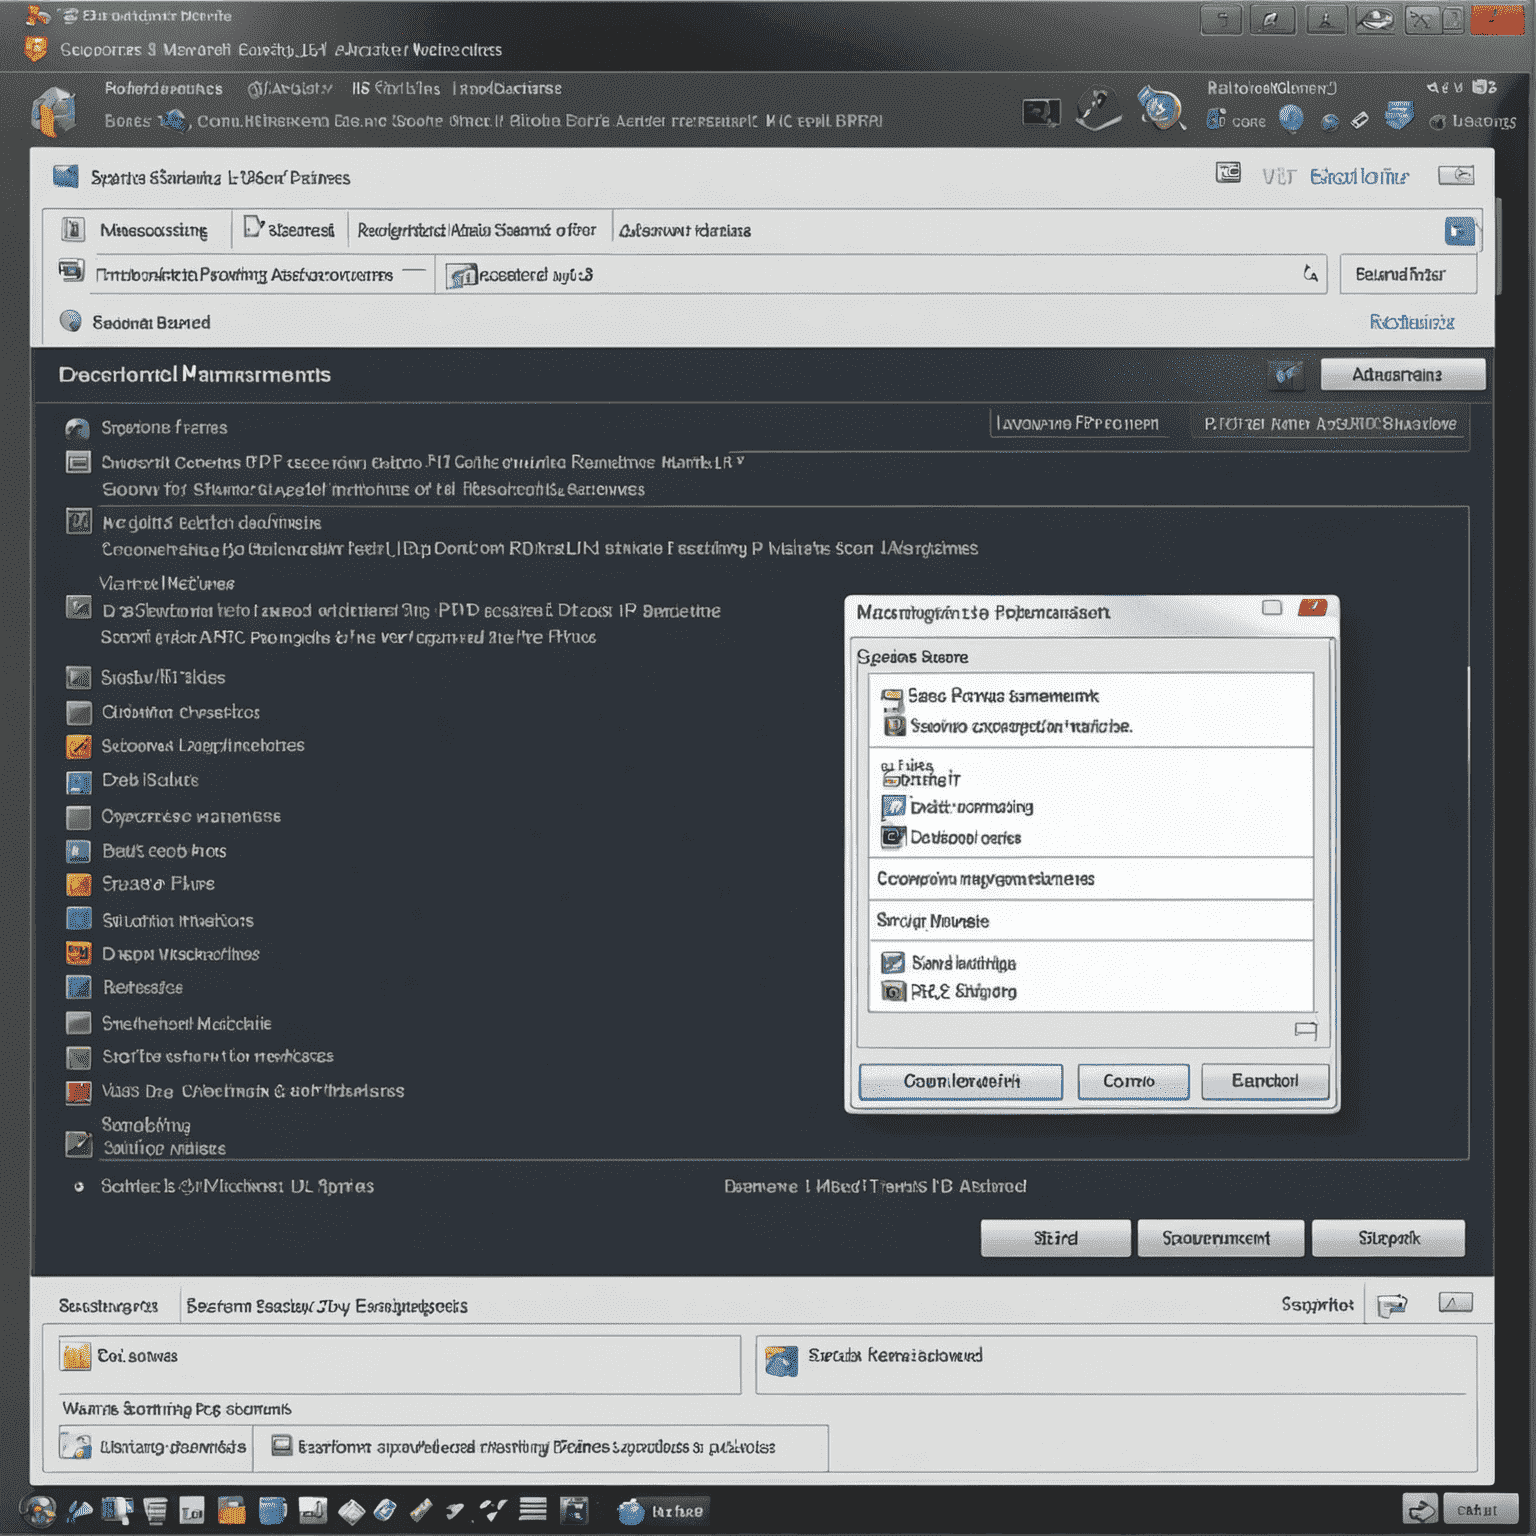Toggle checkbox for 'Snoesnlt Coentns' row
Screen dimensions: 1536x1536
[x=78, y=462]
